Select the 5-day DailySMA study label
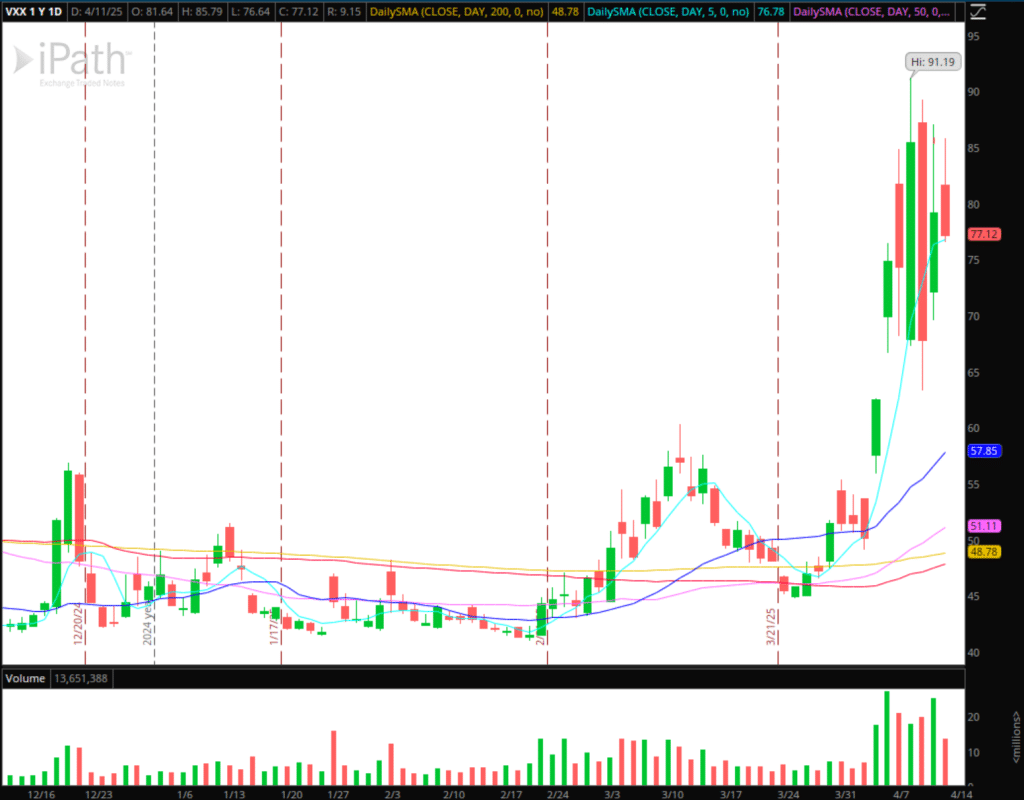 click(667, 12)
